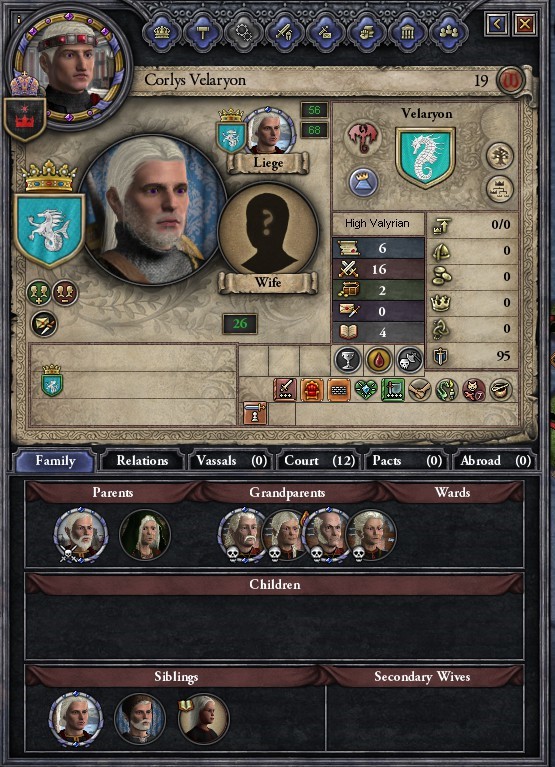The height and width of the screenshot is (767, 555).
Task: Click the dragon bloodline icon
Action: pos(363,138)
